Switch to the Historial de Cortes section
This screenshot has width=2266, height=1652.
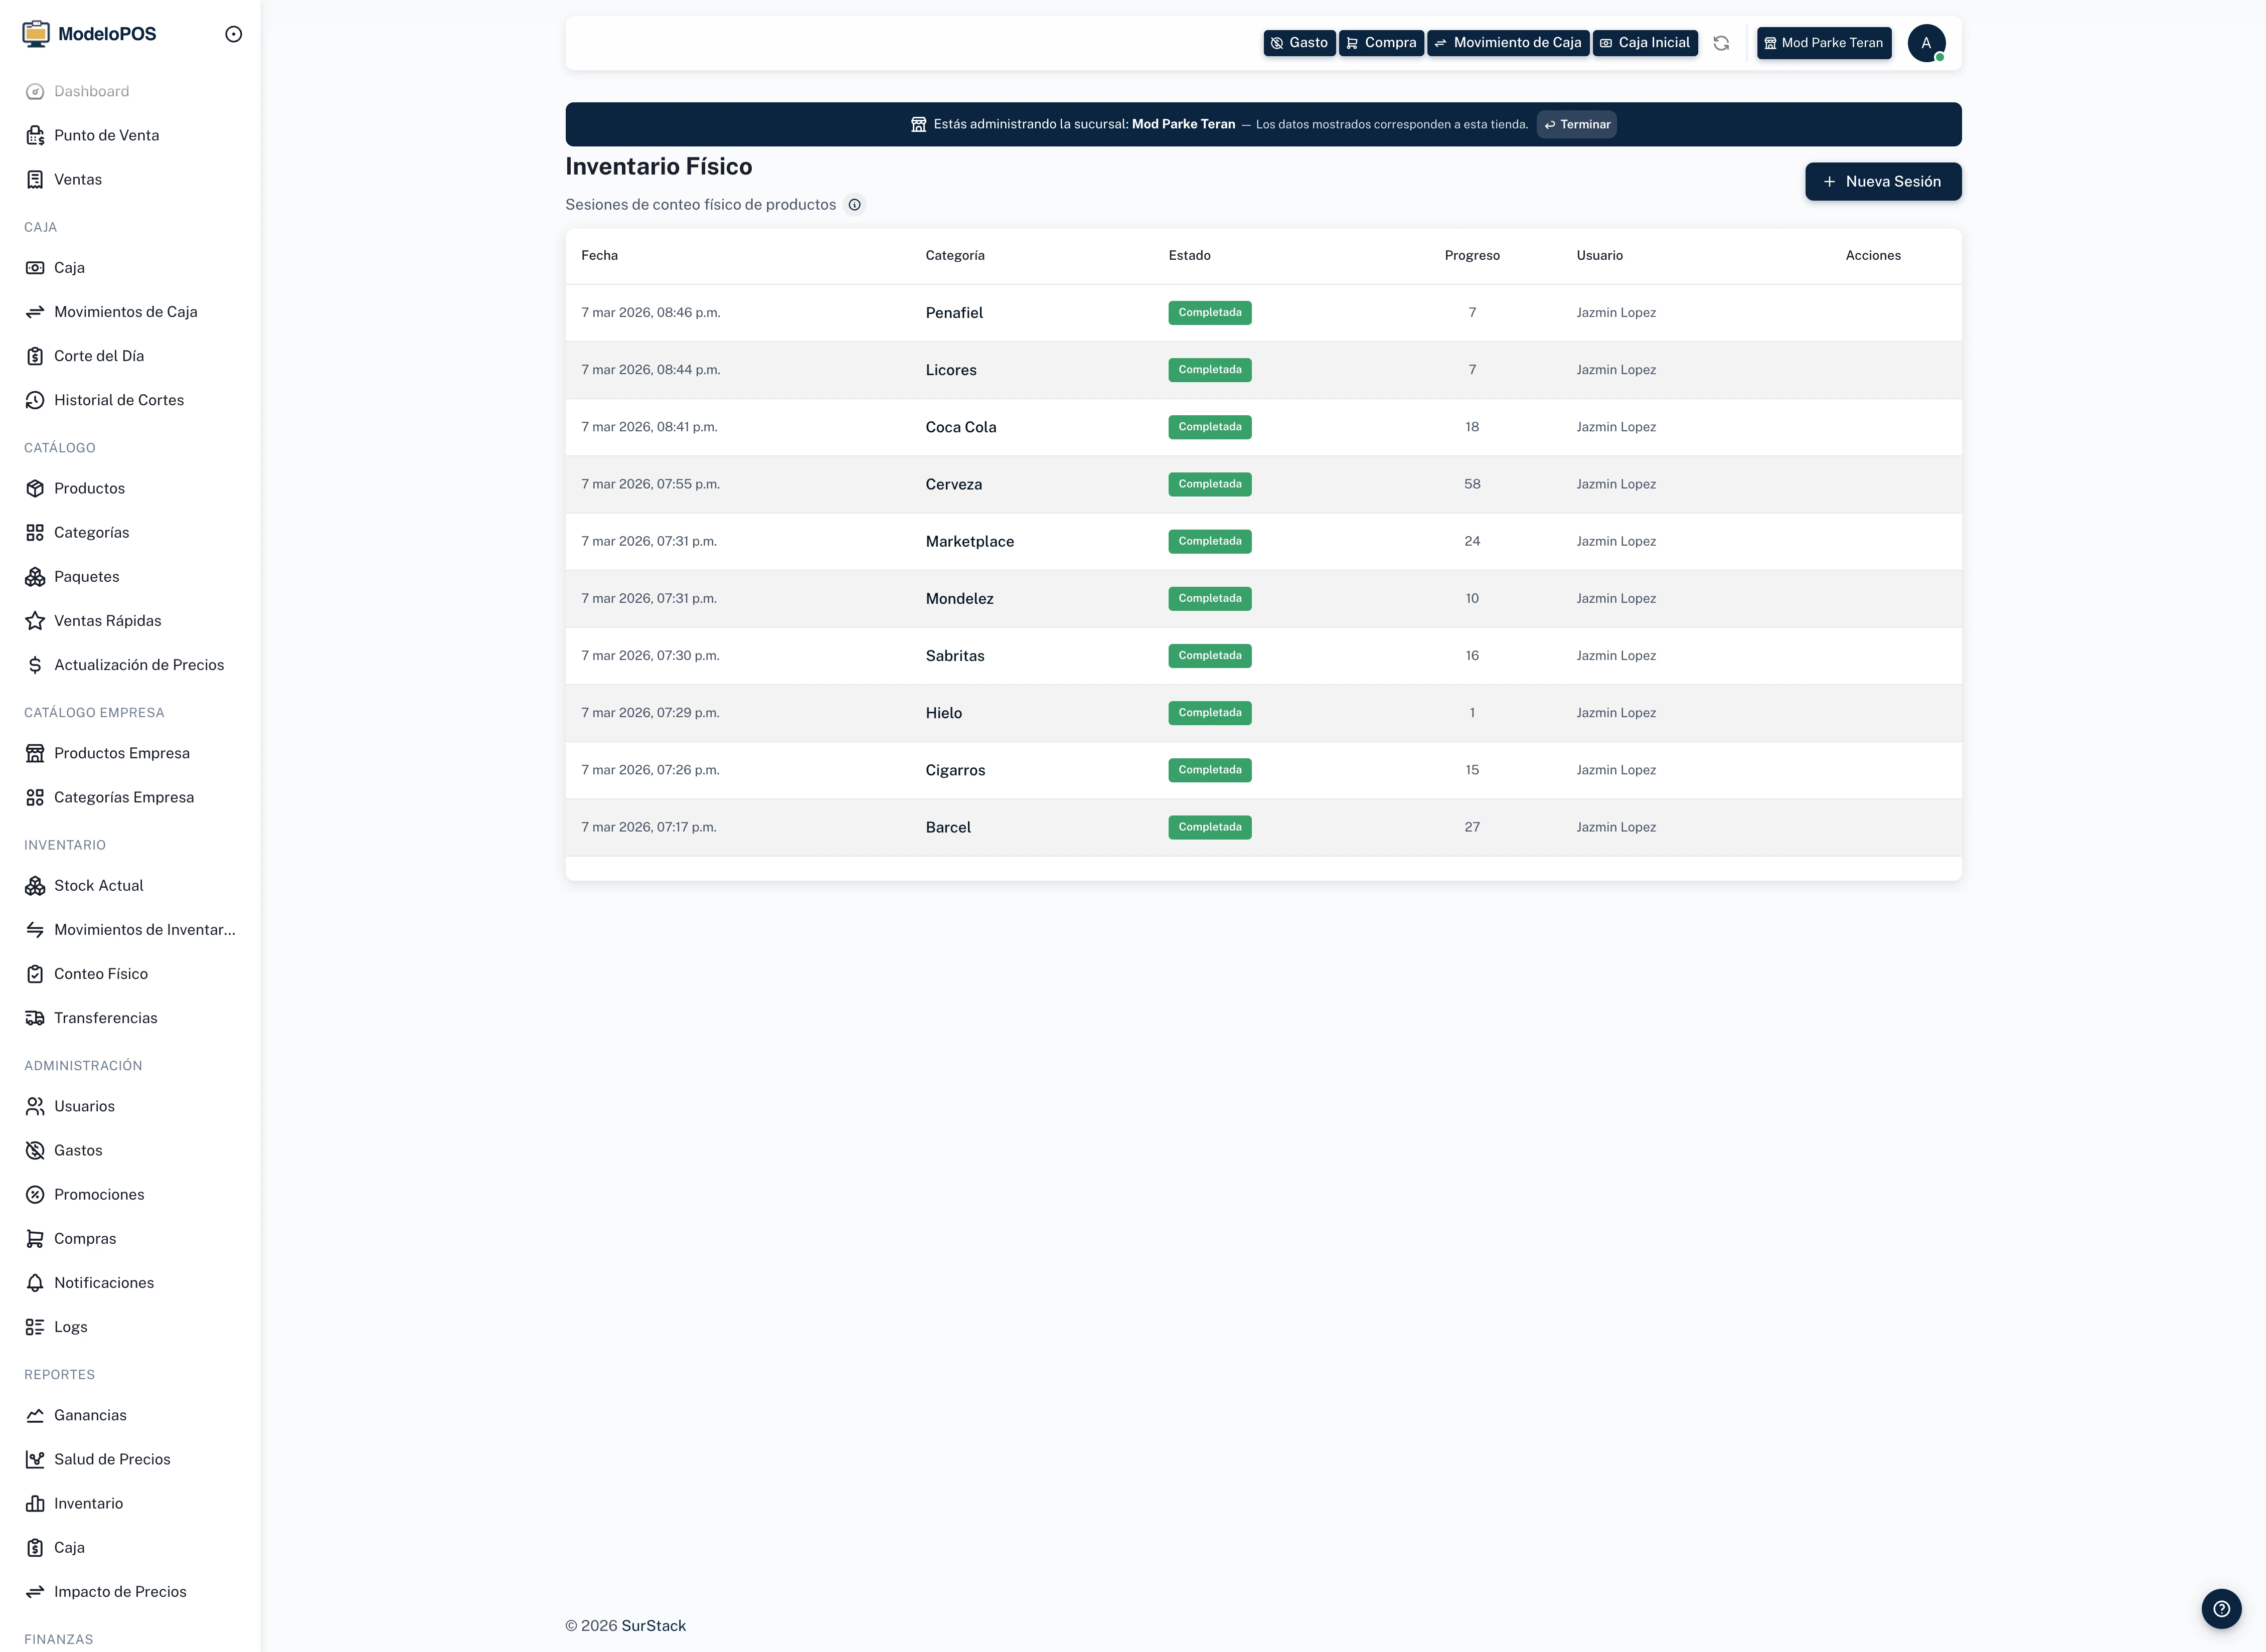coord(119,399)
